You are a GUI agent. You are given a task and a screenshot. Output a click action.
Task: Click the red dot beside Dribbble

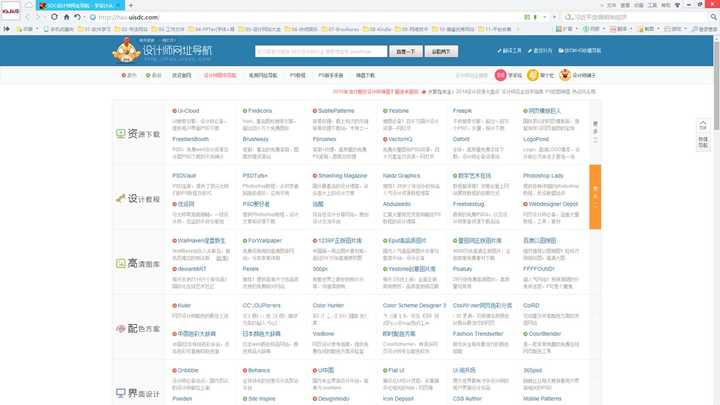tap(174, 371)
